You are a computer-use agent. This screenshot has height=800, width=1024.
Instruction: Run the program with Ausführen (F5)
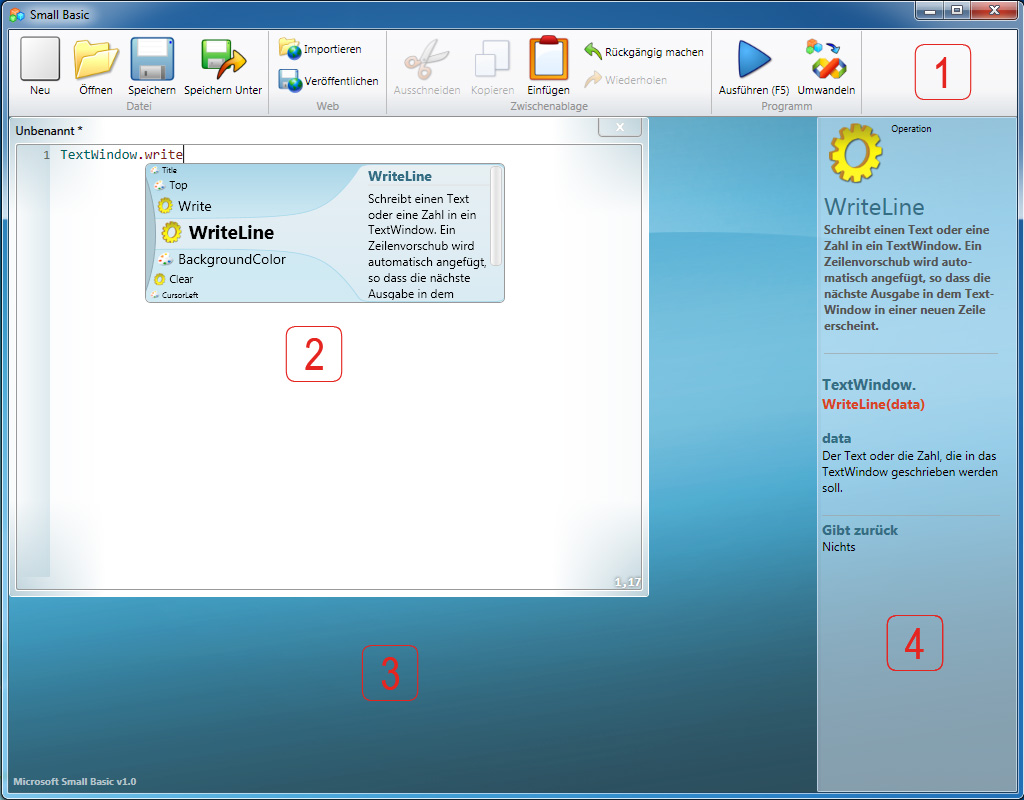[x=754, y=60]
